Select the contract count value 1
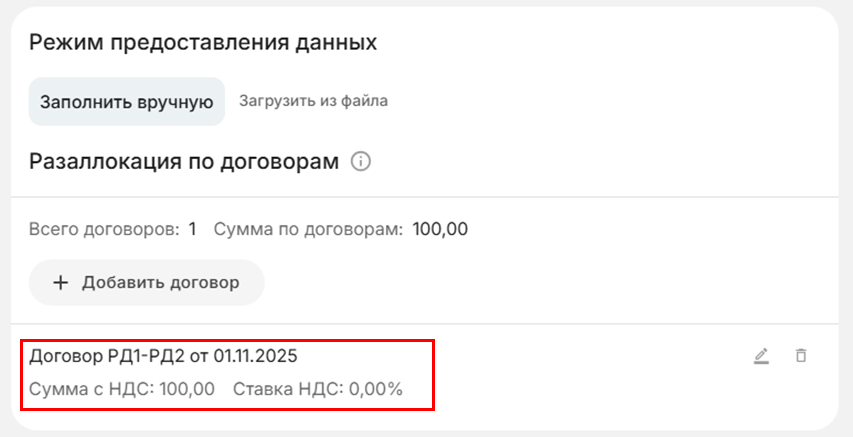This screenshot has width=853, height=437. (192, 229)
